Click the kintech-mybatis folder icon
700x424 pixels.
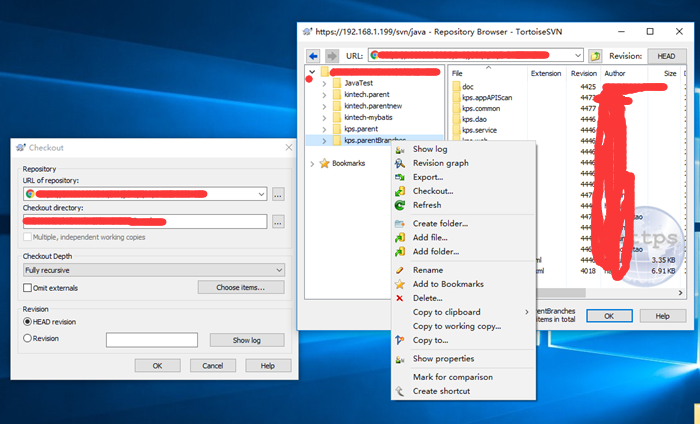click(x=337, y=117)
